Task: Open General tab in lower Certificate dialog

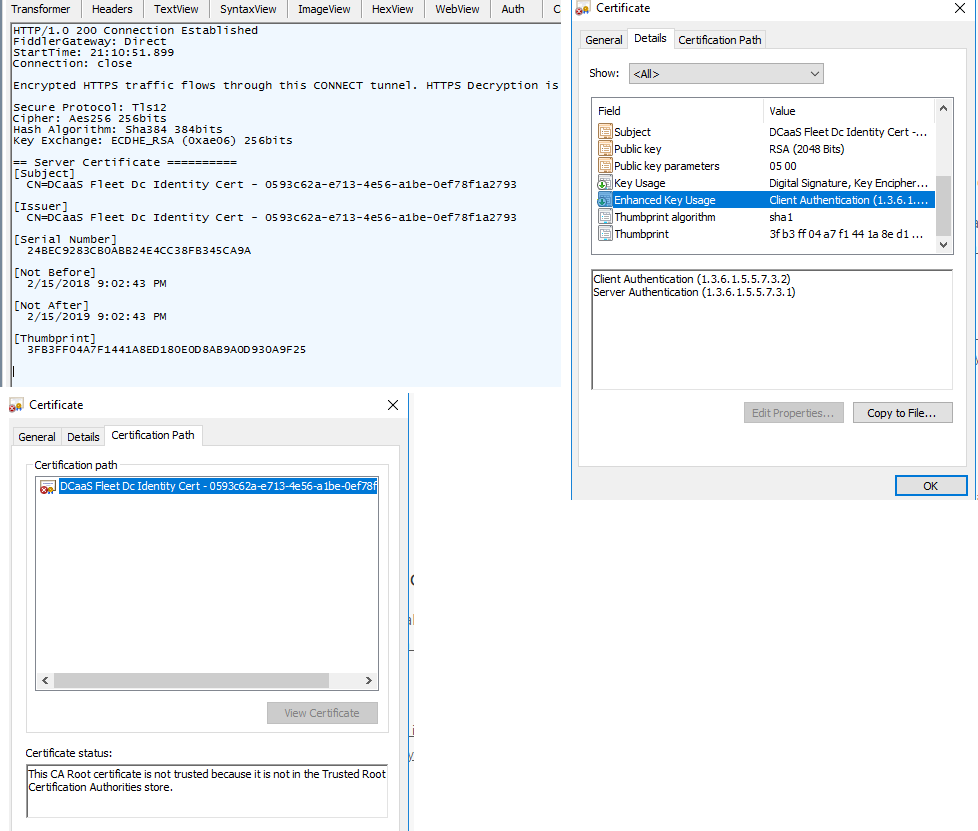Action: pyautogui.click(x=37, y=437)
